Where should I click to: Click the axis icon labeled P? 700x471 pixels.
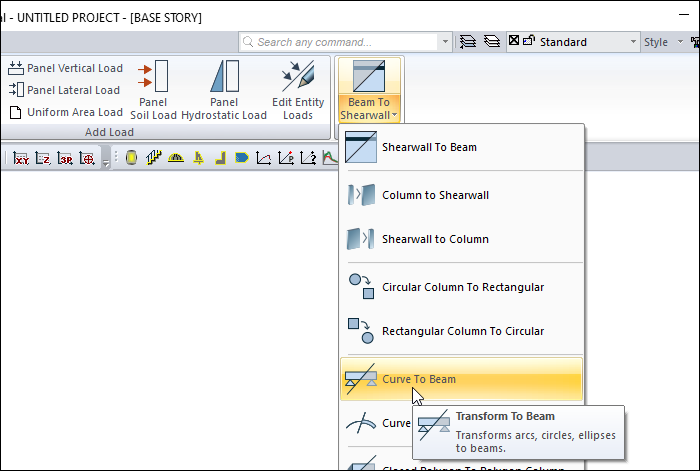coord(286,158)
